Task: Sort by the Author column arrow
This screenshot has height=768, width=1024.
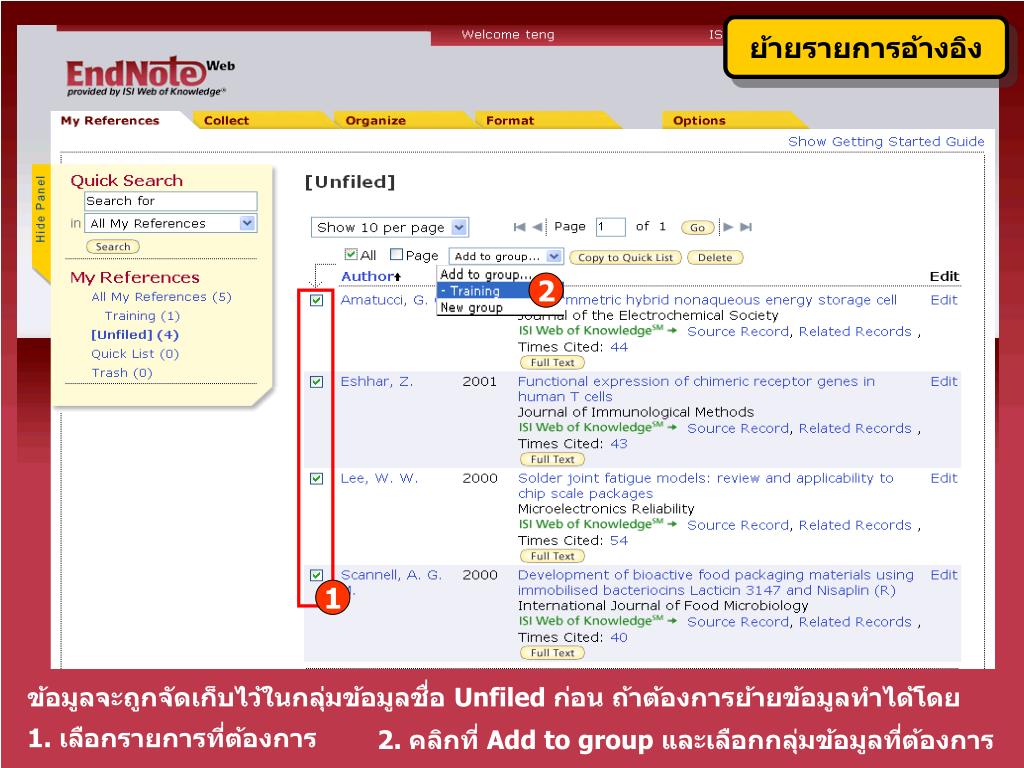Action: pos(397,278)
